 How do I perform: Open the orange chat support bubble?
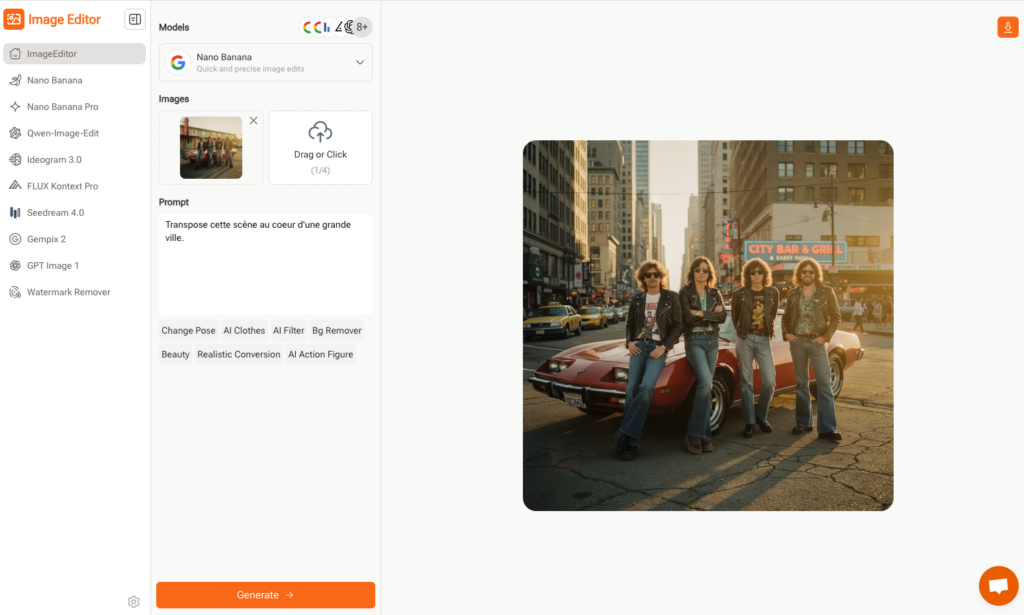[x=997, y=586]
